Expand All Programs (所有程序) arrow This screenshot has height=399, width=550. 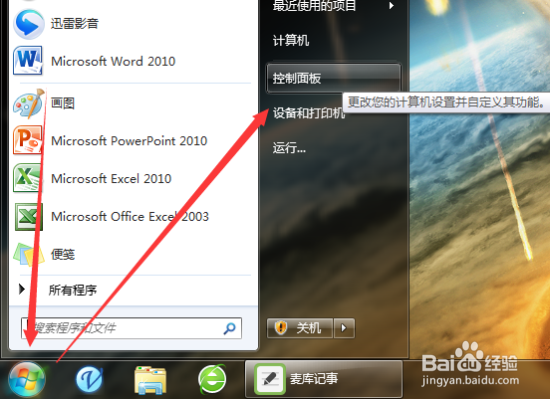[x=22, y=289]
